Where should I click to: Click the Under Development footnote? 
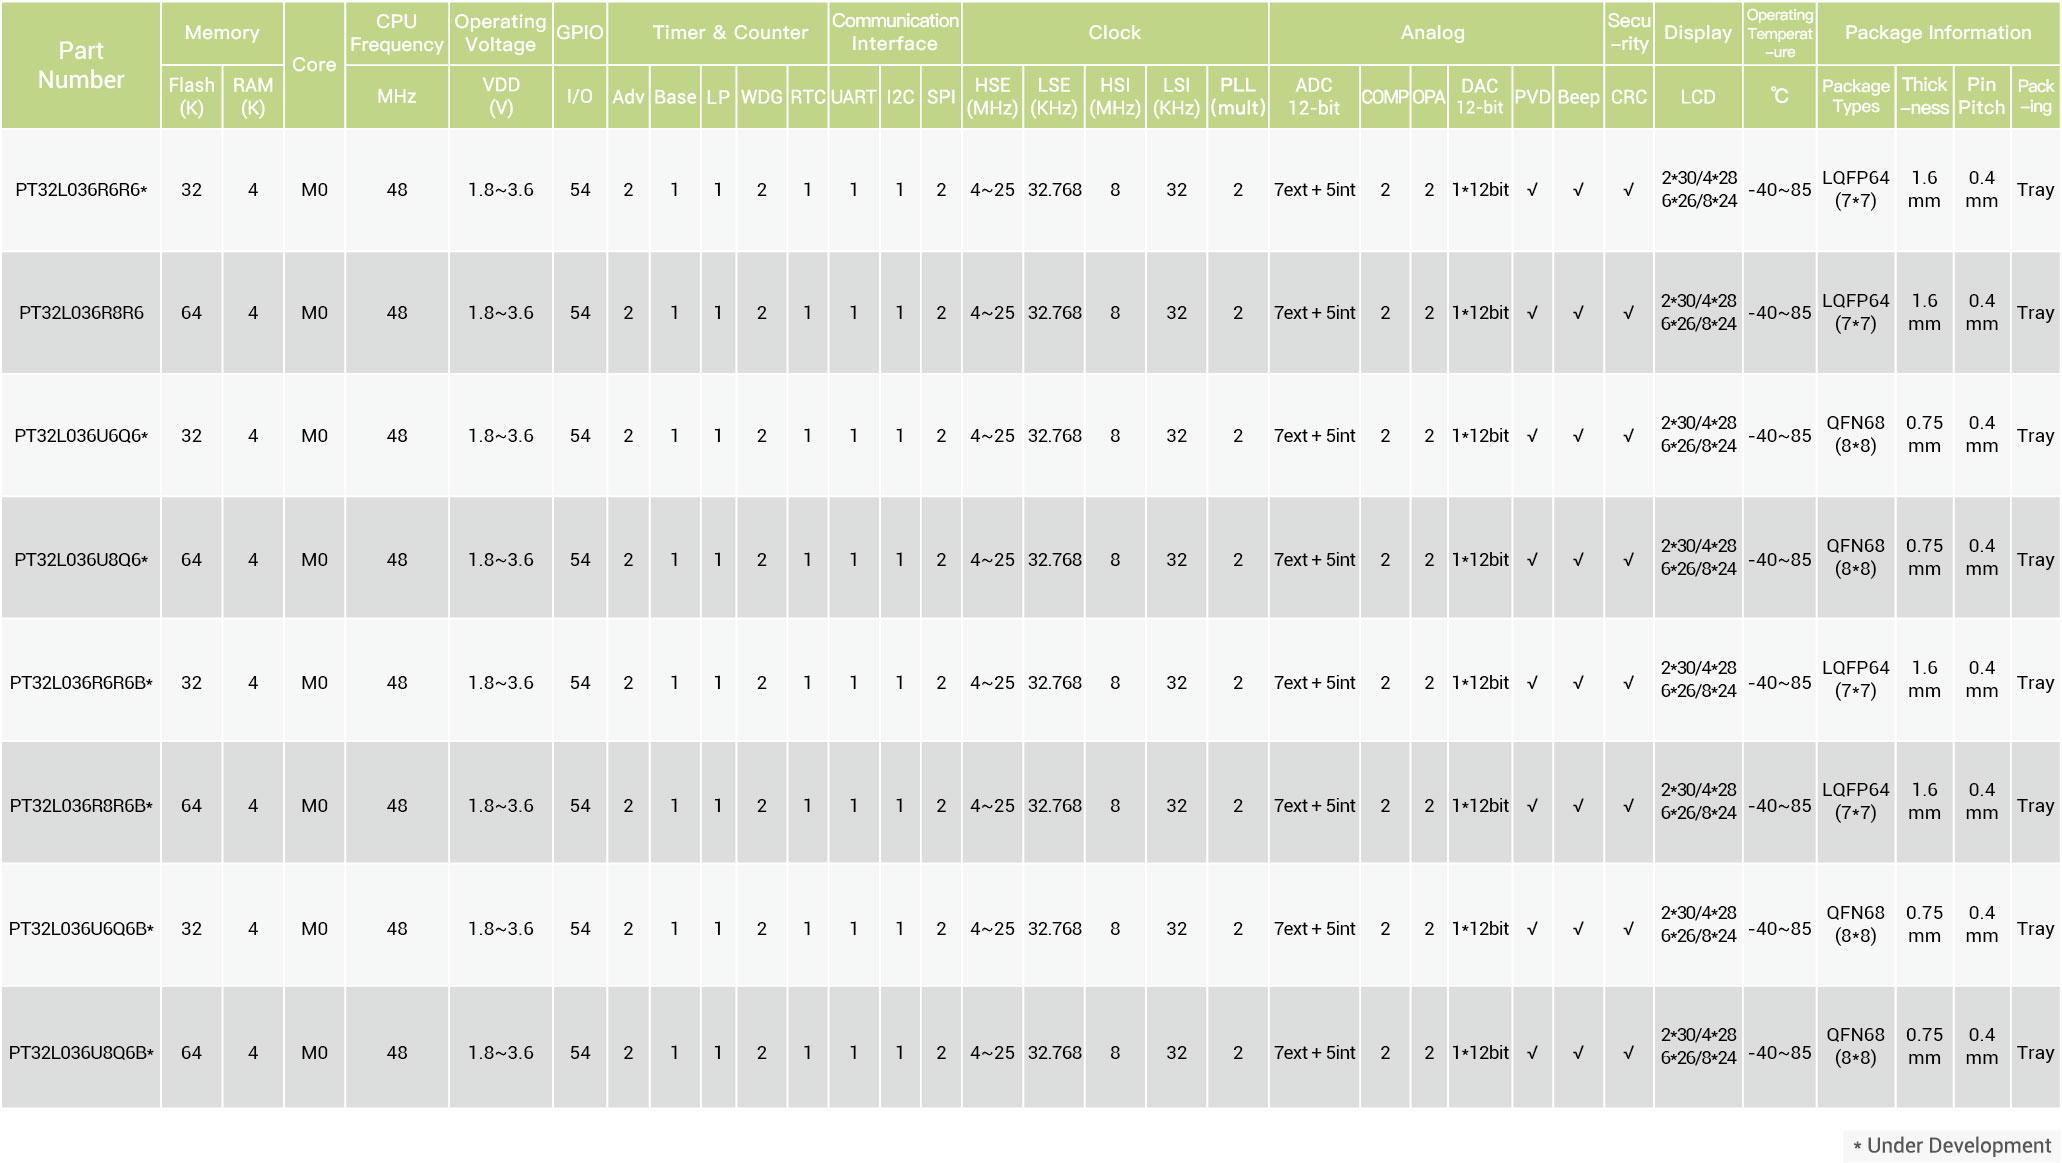point(1951,1146)
